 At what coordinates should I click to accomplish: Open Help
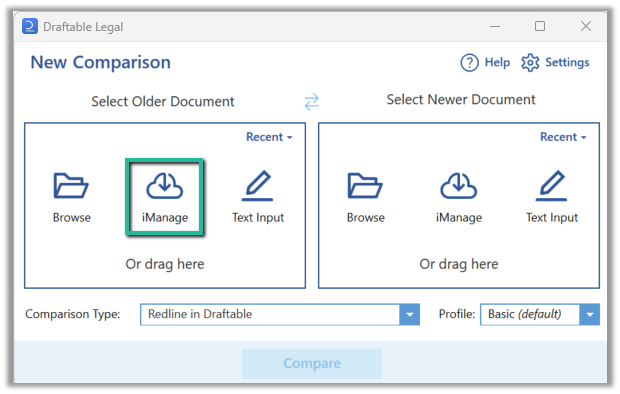485,63
